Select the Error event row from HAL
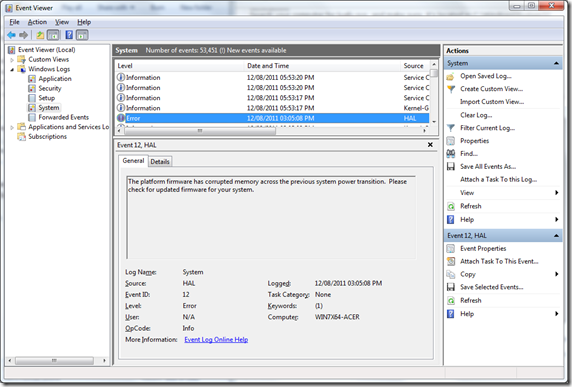The height and width of the screenshot is (387, 572). (273, 118)
